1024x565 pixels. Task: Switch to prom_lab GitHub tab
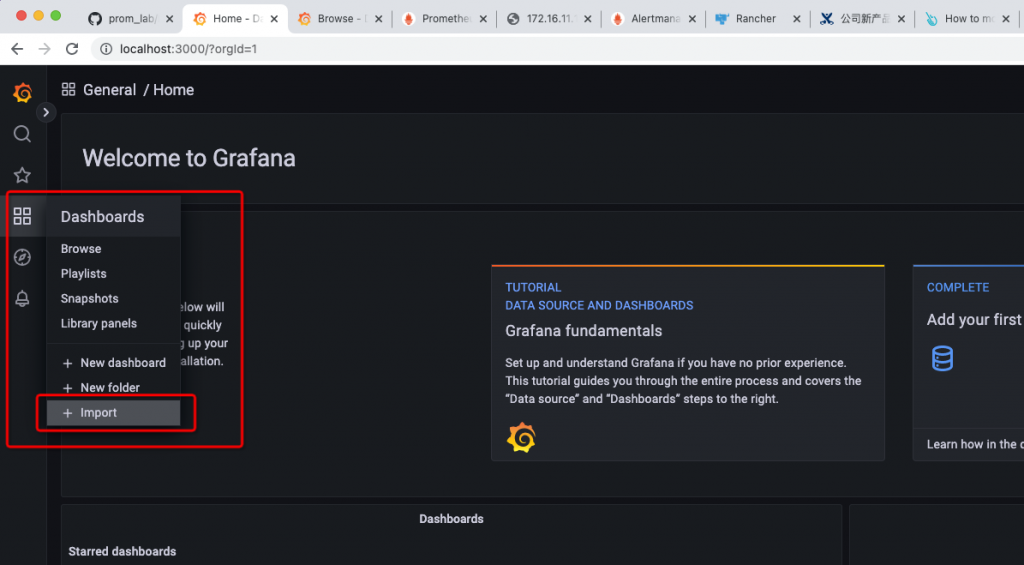pos(131,19)
